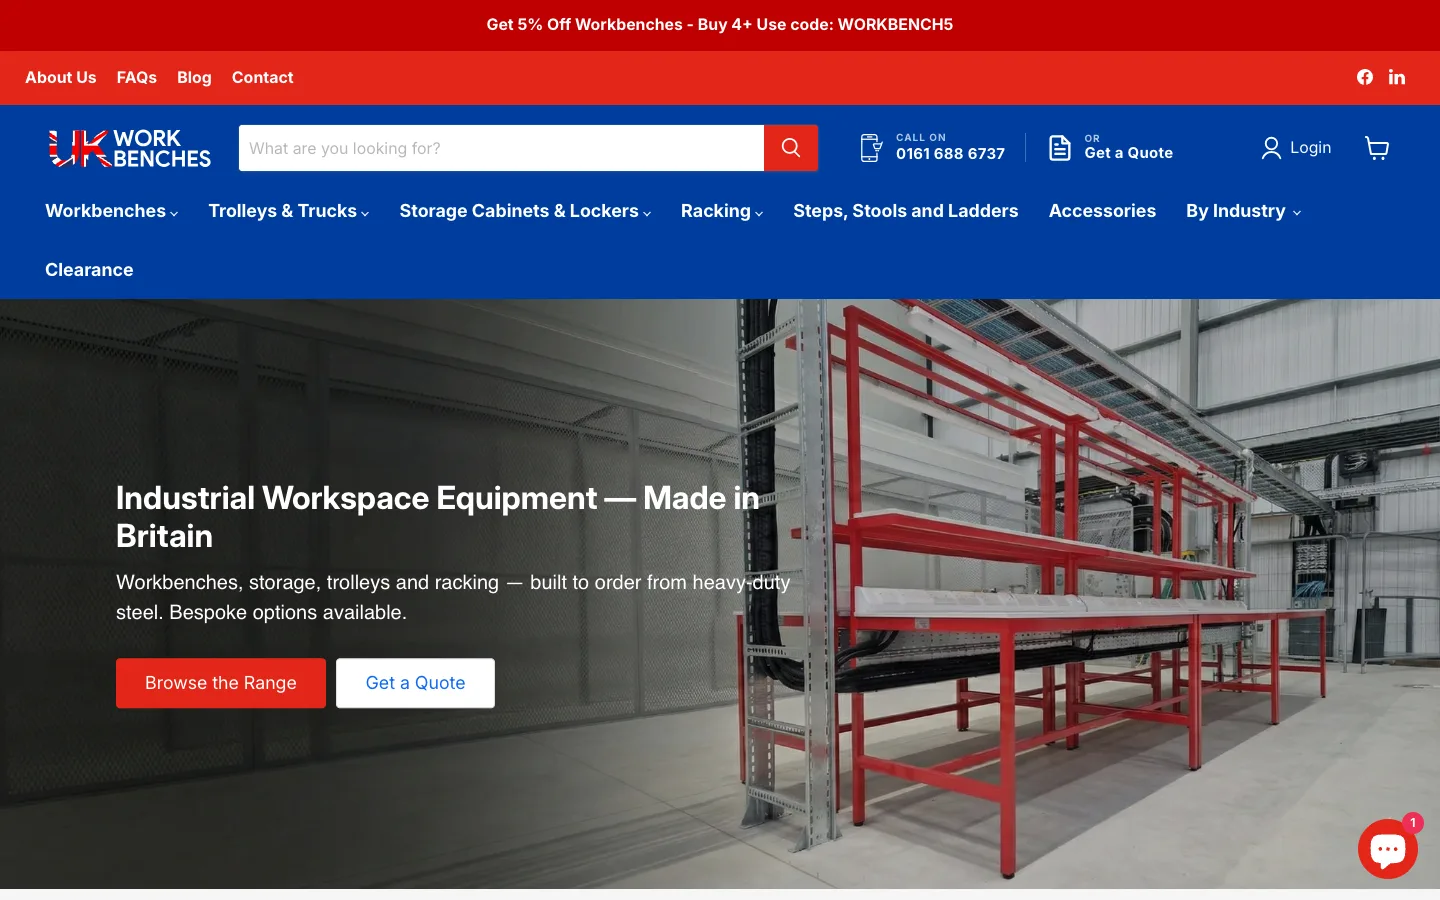Open the Contact link
The height and width of the screenshot is (900, 1440).
click(x=263, y=77)
